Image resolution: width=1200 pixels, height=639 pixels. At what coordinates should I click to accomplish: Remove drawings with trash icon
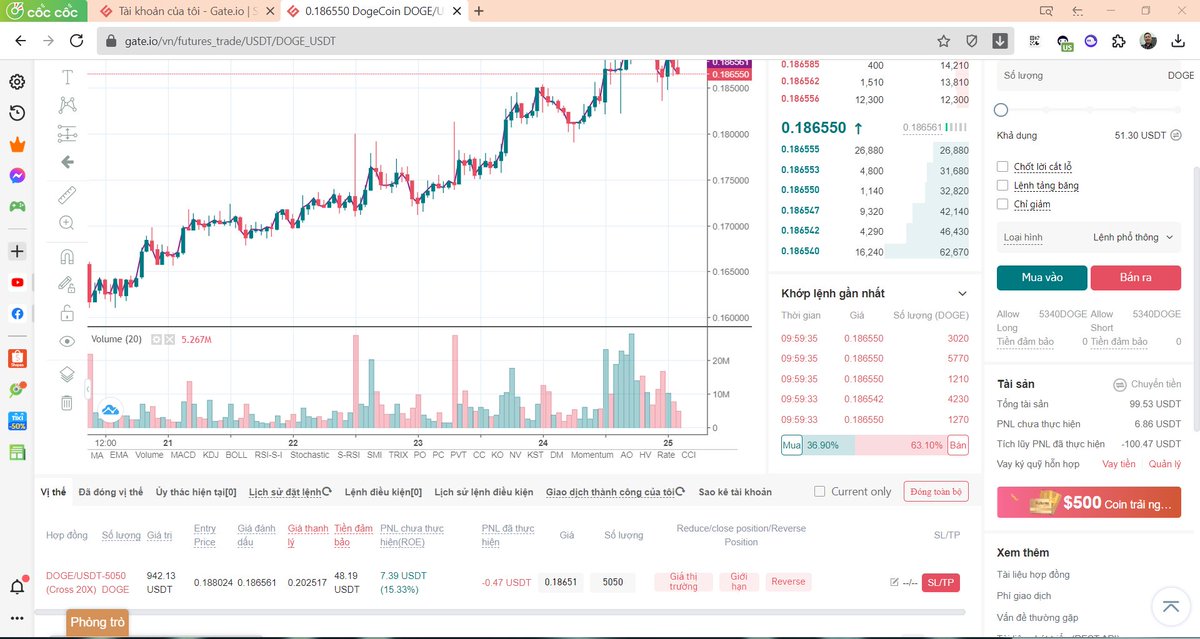[x=67, y=403]
